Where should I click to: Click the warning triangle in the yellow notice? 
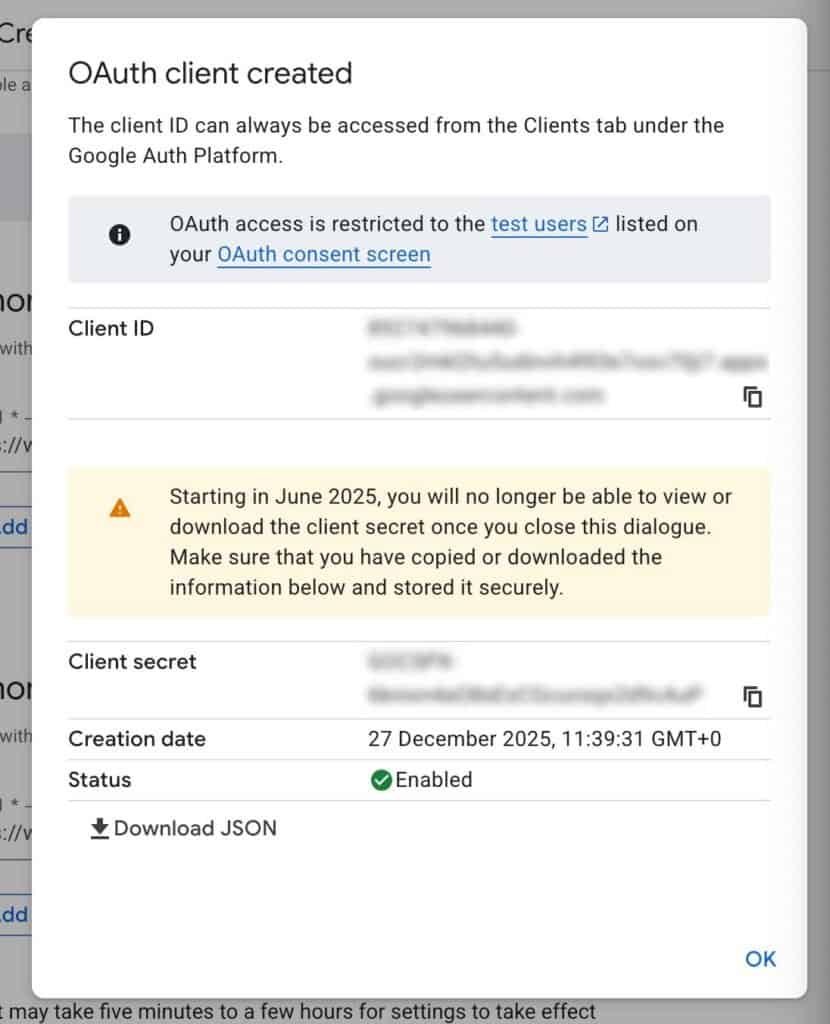(119, 507)
